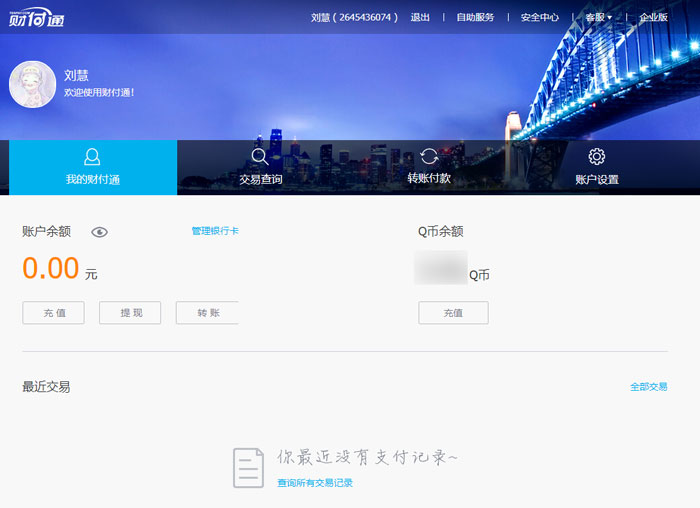Click the circular arrows 转账付款 icon
Screen dimensions: 700x508
click(x=429, y=156)
